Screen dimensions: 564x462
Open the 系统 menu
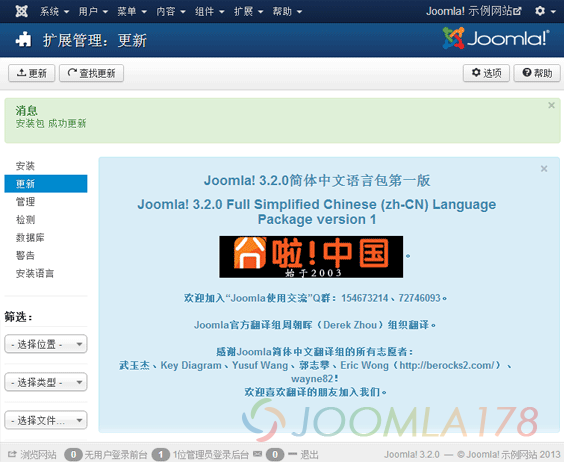54,12
